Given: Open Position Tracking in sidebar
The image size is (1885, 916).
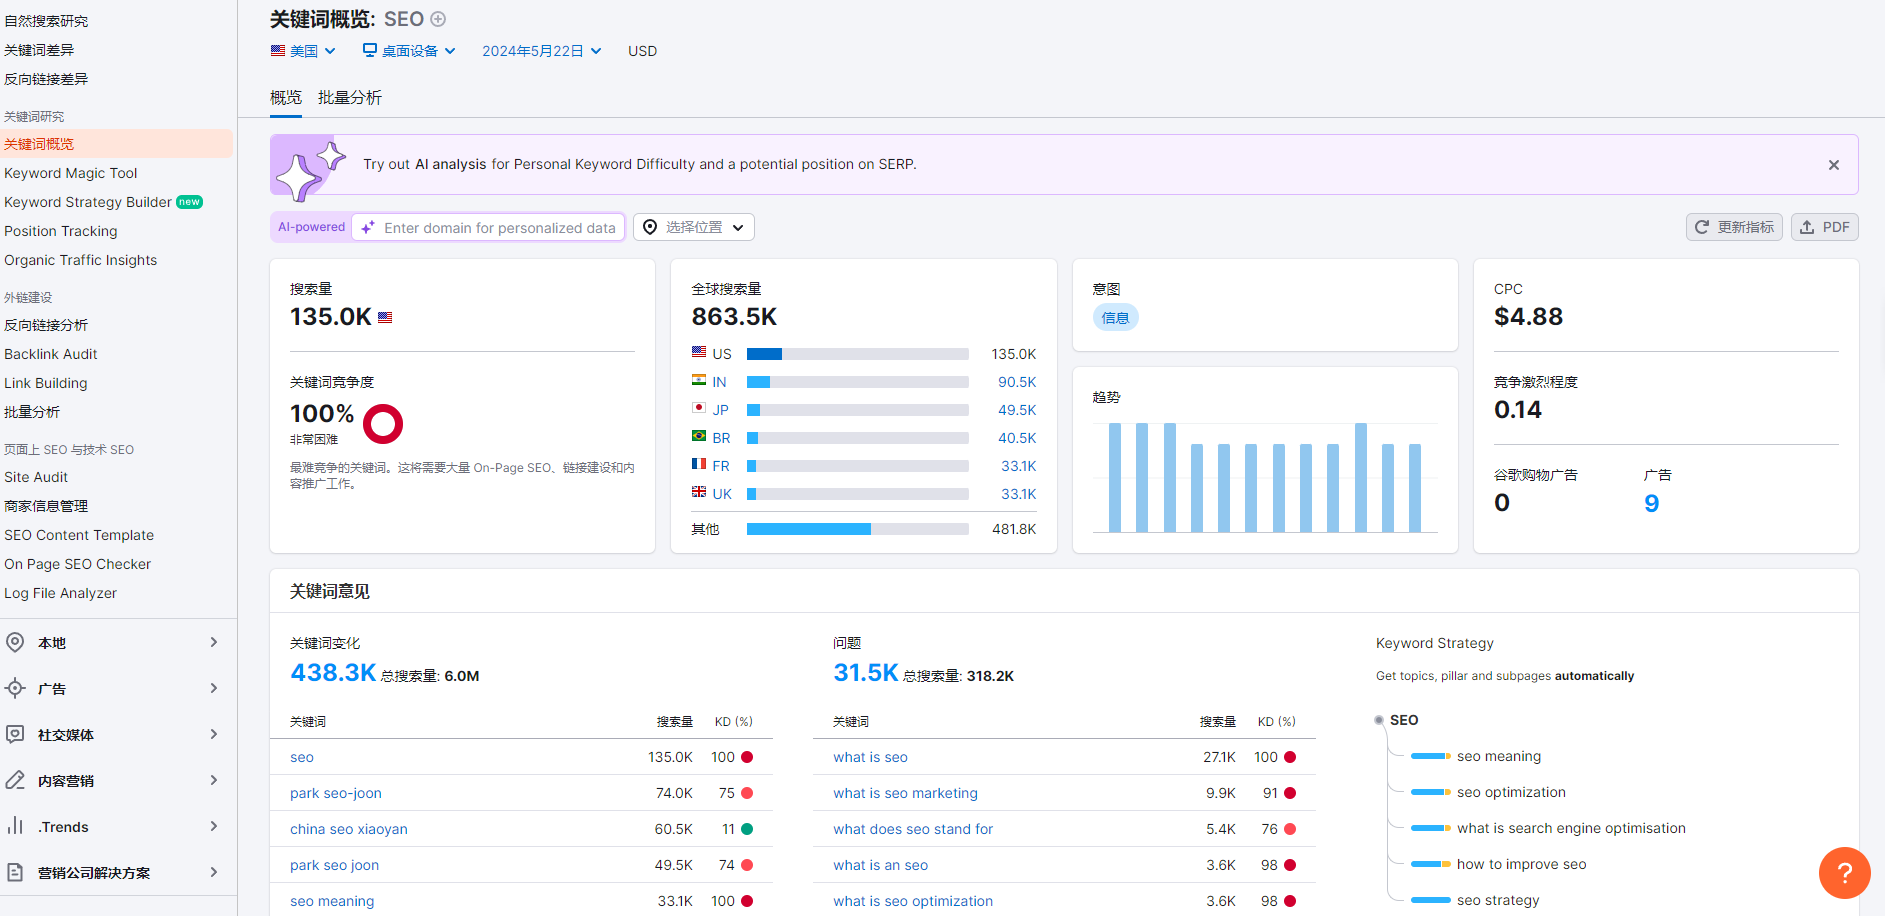Looking at the screenshot, I should tap(61, 231).
